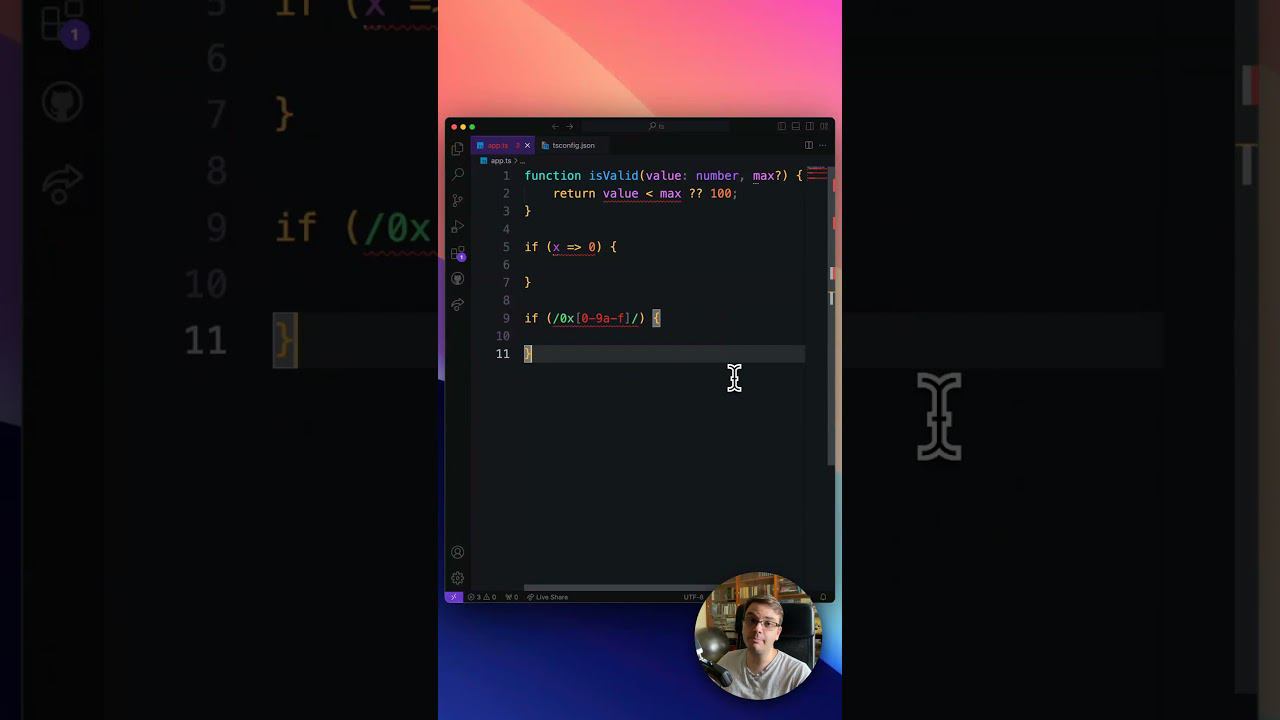This screenshot has width=1280, height=720.
Task: Toggle the Primary Side Bar layout icon
Action: click(782, 127)
